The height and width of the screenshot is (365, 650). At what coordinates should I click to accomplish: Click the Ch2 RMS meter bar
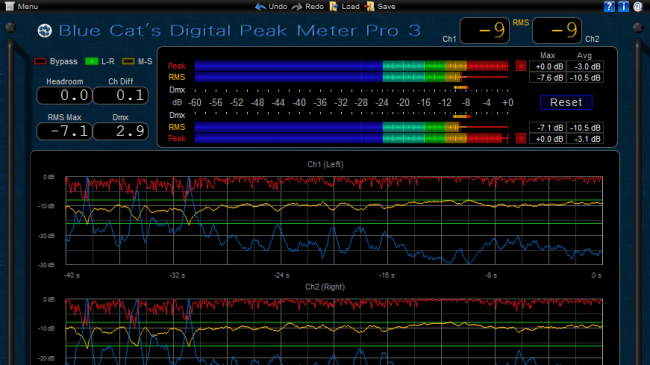coord(352,127)
